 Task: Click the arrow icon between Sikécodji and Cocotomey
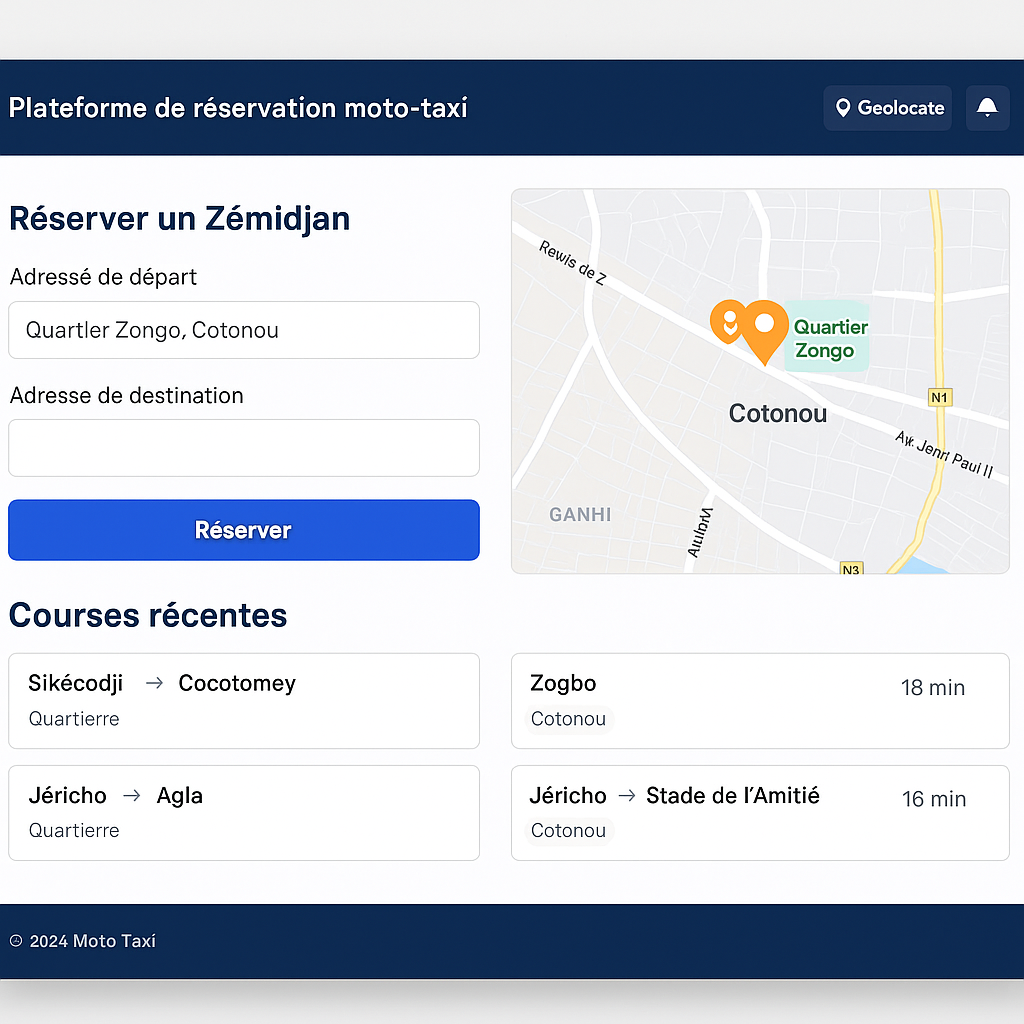pyautogui.click(x=153, y=683)
